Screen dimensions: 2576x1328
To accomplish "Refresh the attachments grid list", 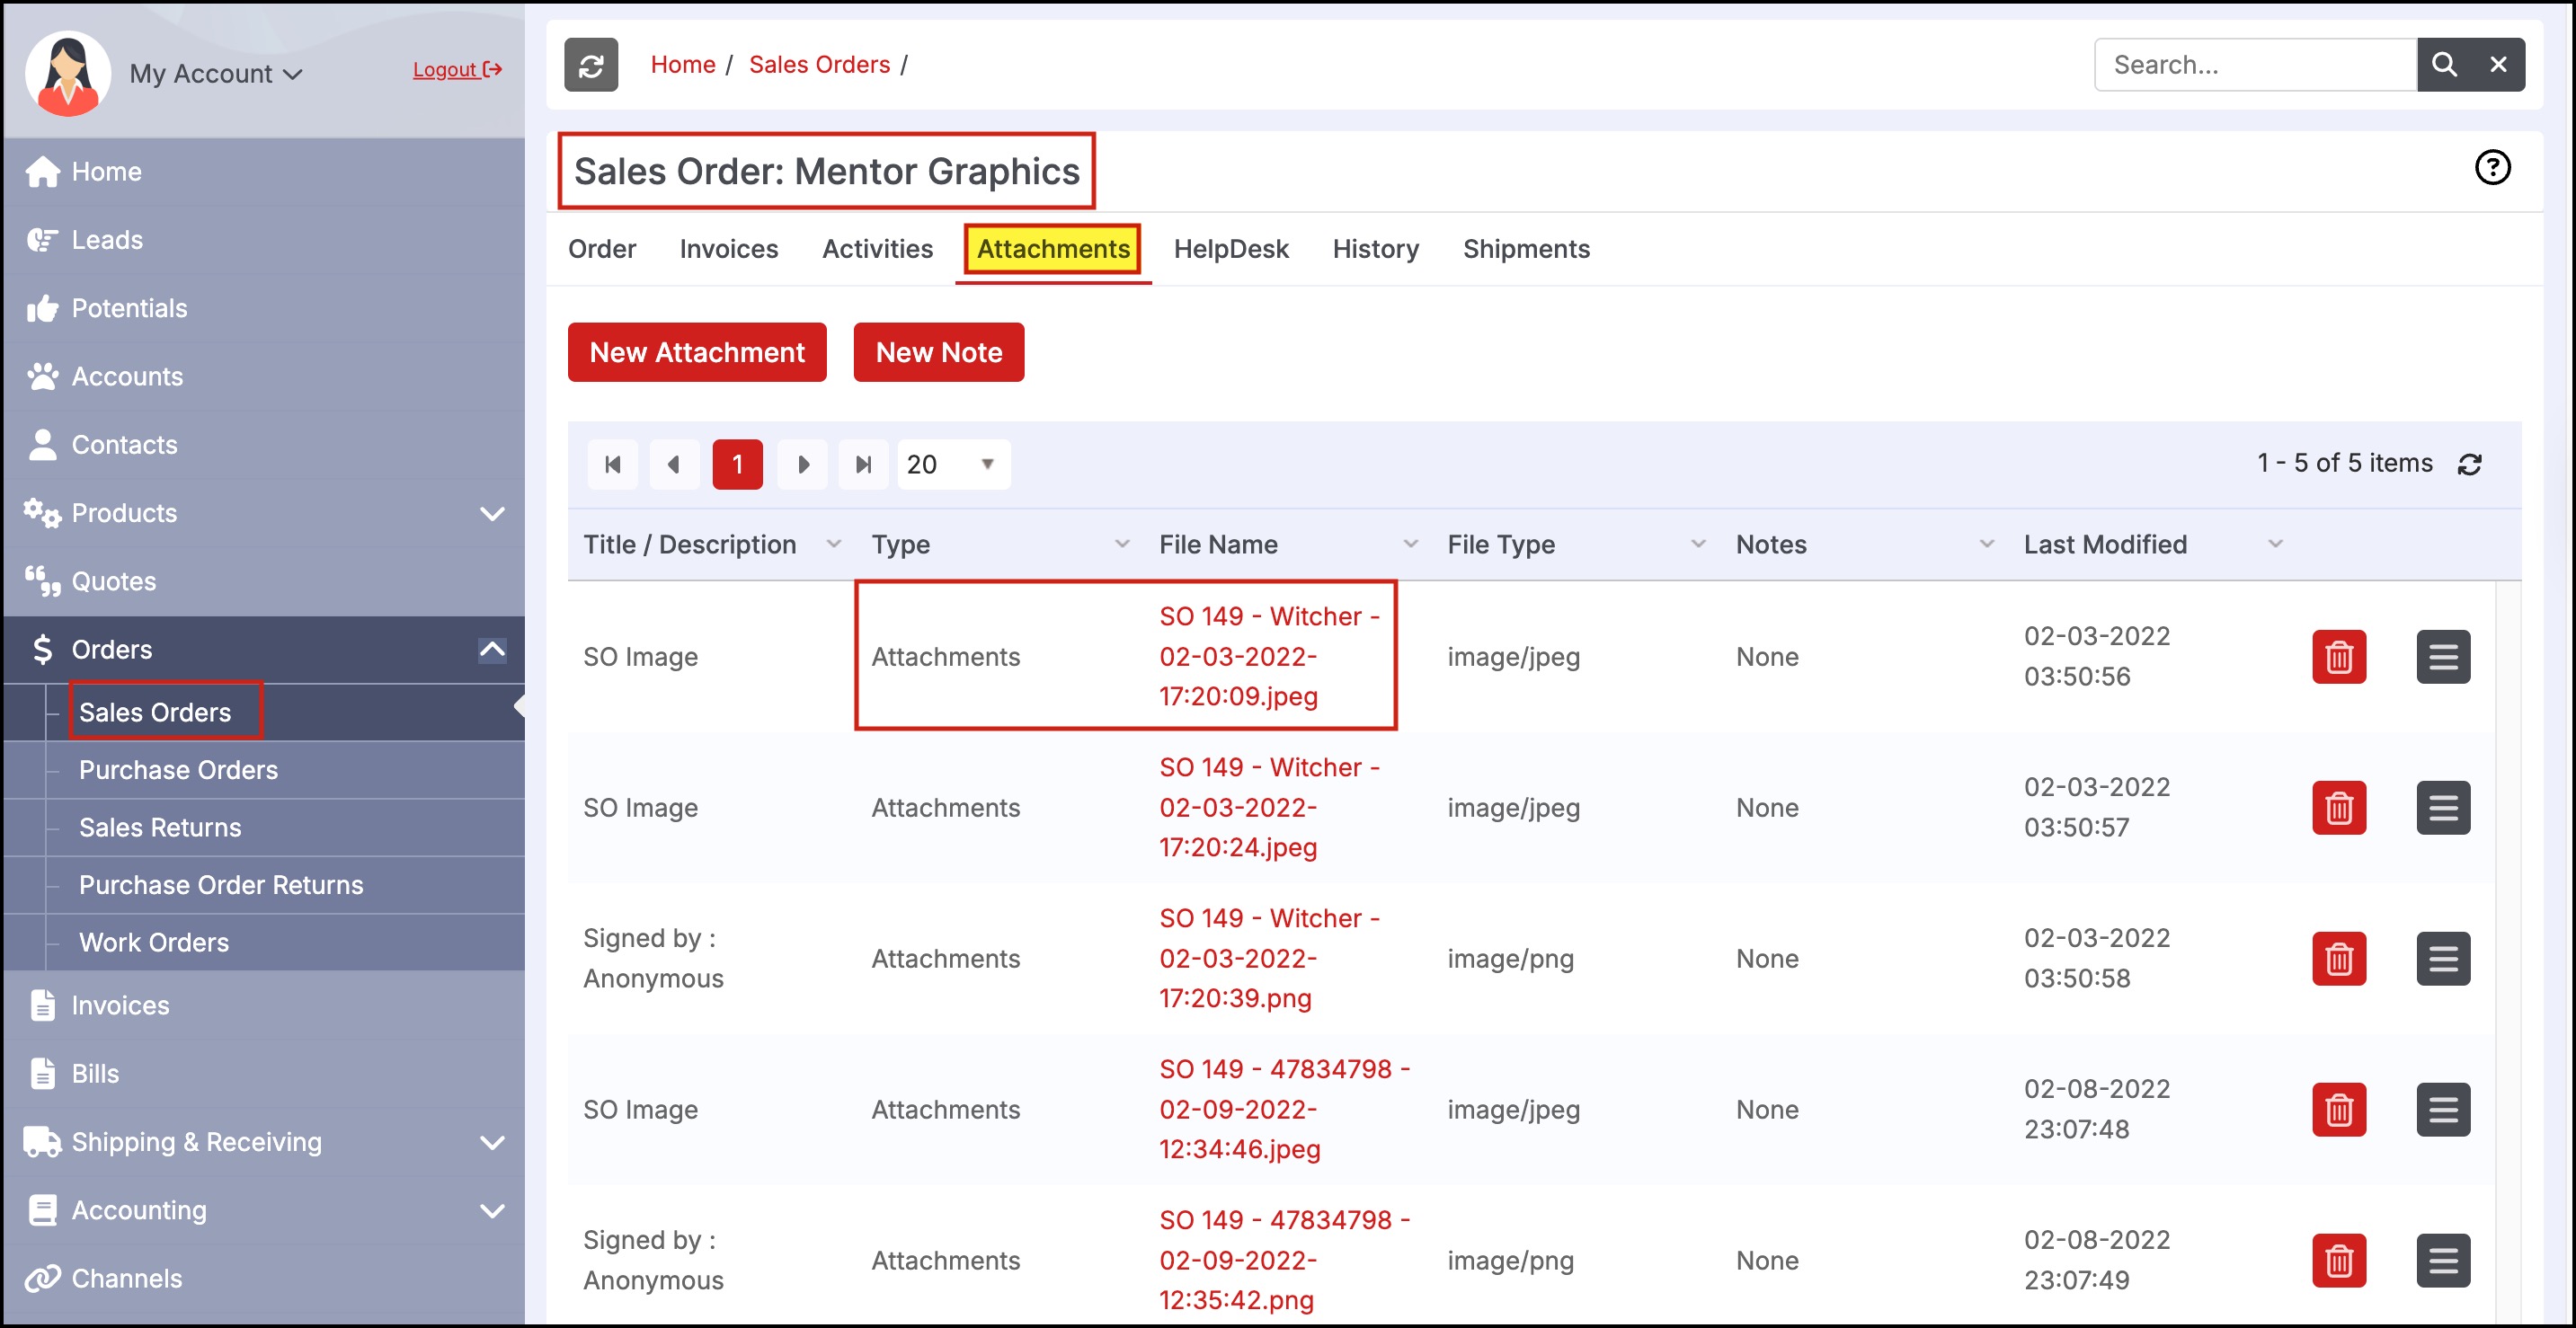I will (x=2469, y=464).
